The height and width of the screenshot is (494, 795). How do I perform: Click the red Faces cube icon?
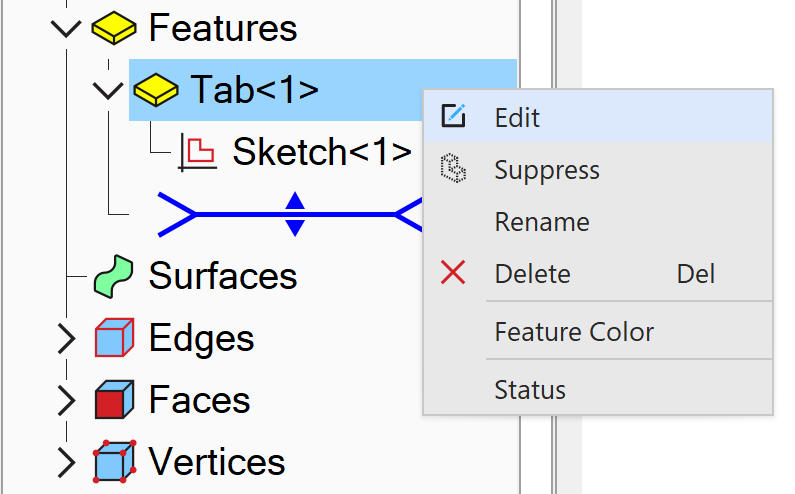pos(113,400)
